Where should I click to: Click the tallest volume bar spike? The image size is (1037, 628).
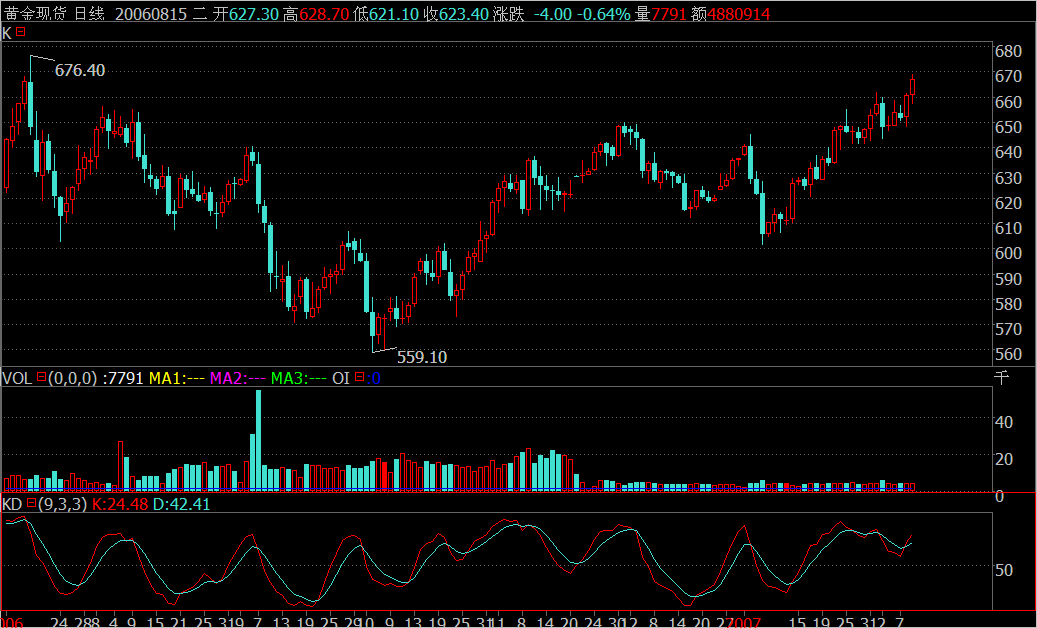259,440
